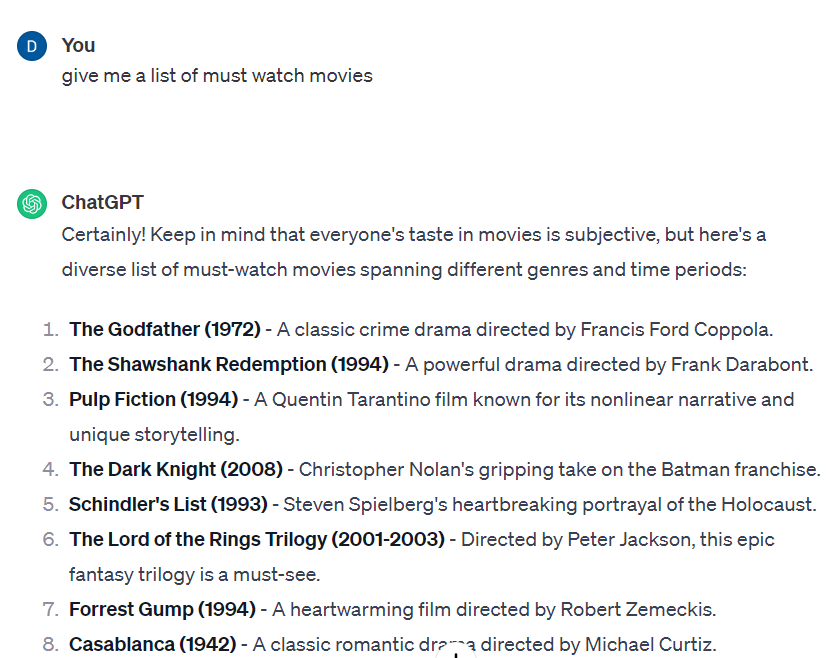Click the name Frank Darabont
836x658 pixels.
[739, 365]
